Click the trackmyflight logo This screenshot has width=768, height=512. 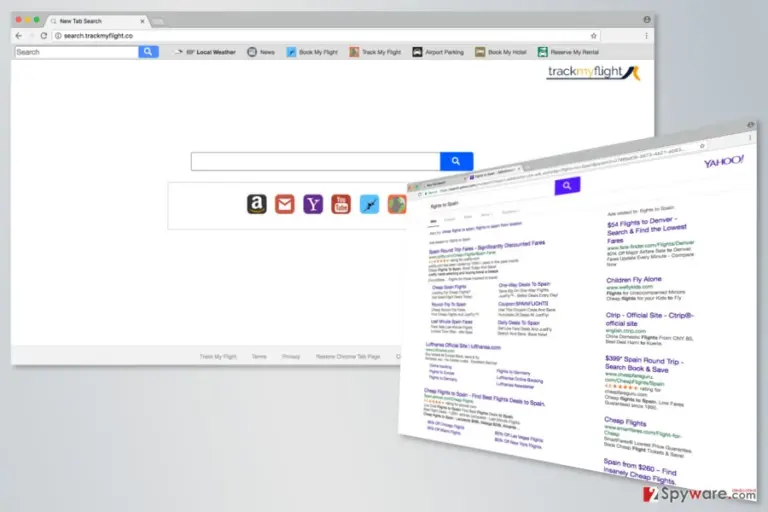coord(594,73)
